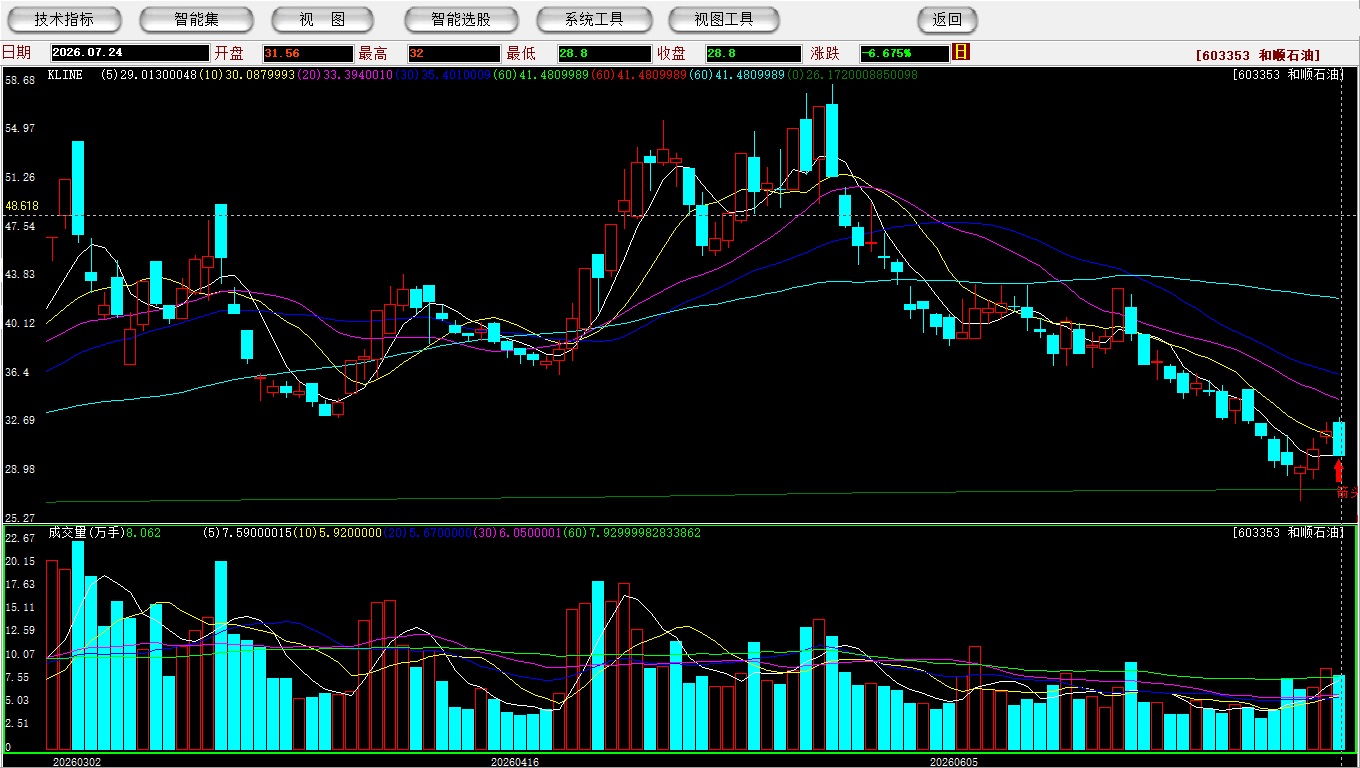The image size is (1360, 768).
Task: Click the MA (10)30.0879993 value
Action: tap(245, 75)
